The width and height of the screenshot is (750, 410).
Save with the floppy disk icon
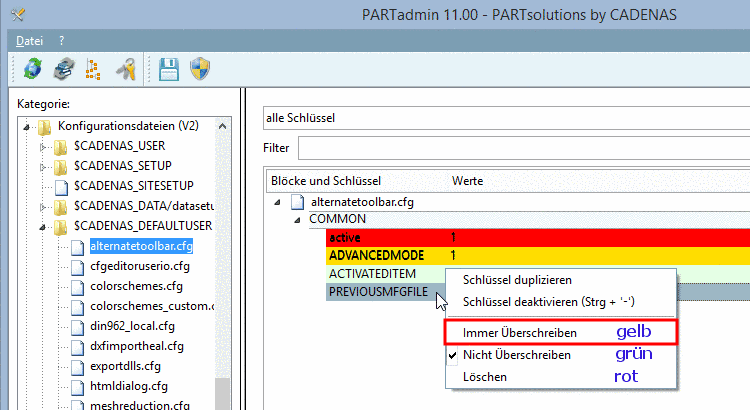(169, 69)
